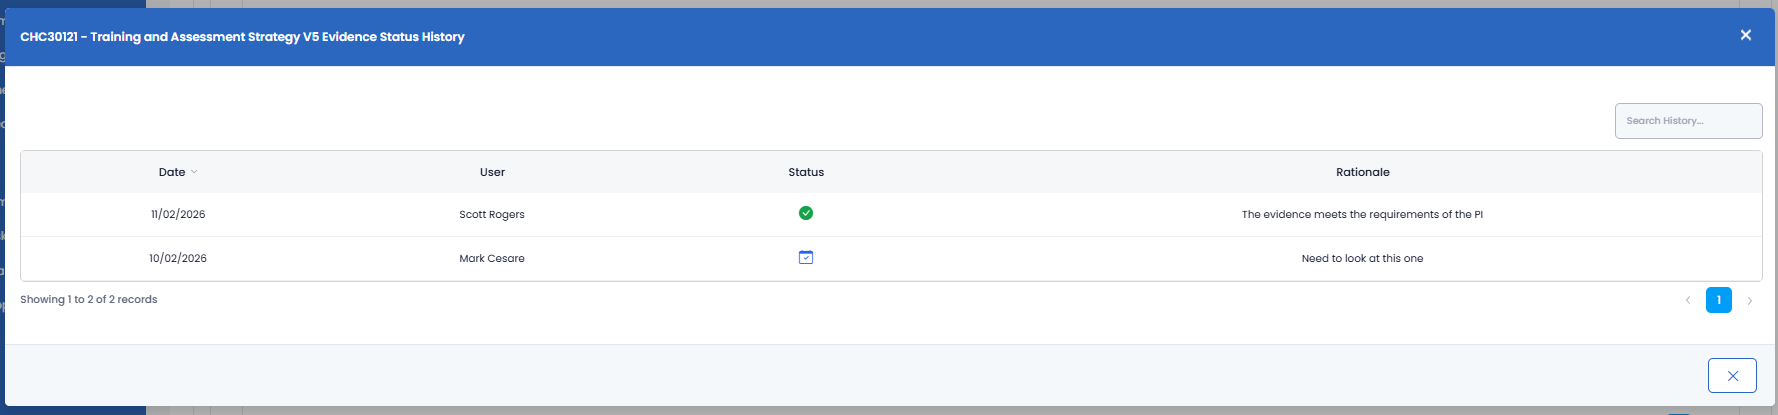Click the blue calendar status icon
The image size is (1778, 415).
(806, 257)
